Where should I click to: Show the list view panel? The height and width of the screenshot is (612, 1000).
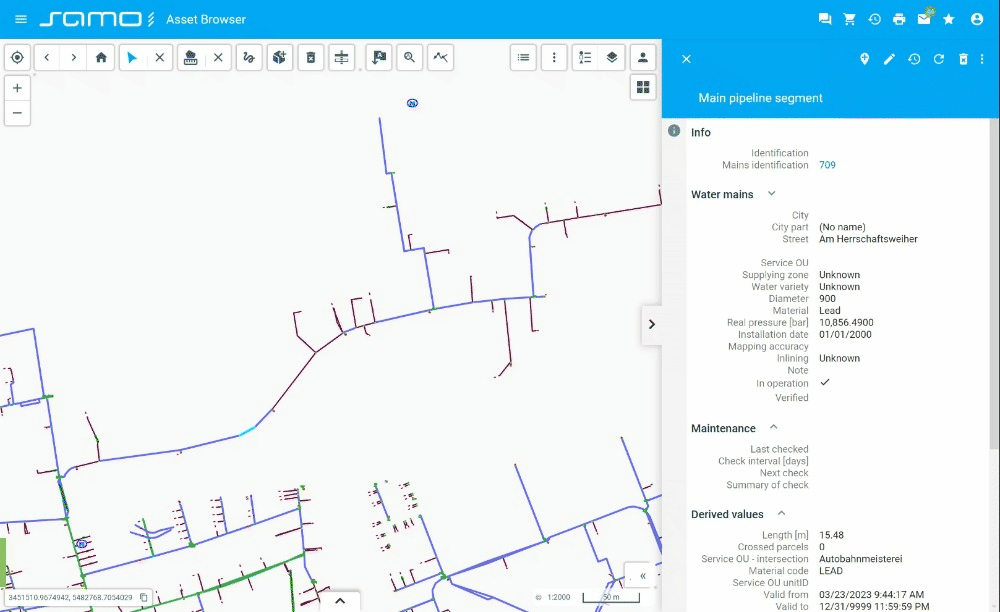pos(524,57)
